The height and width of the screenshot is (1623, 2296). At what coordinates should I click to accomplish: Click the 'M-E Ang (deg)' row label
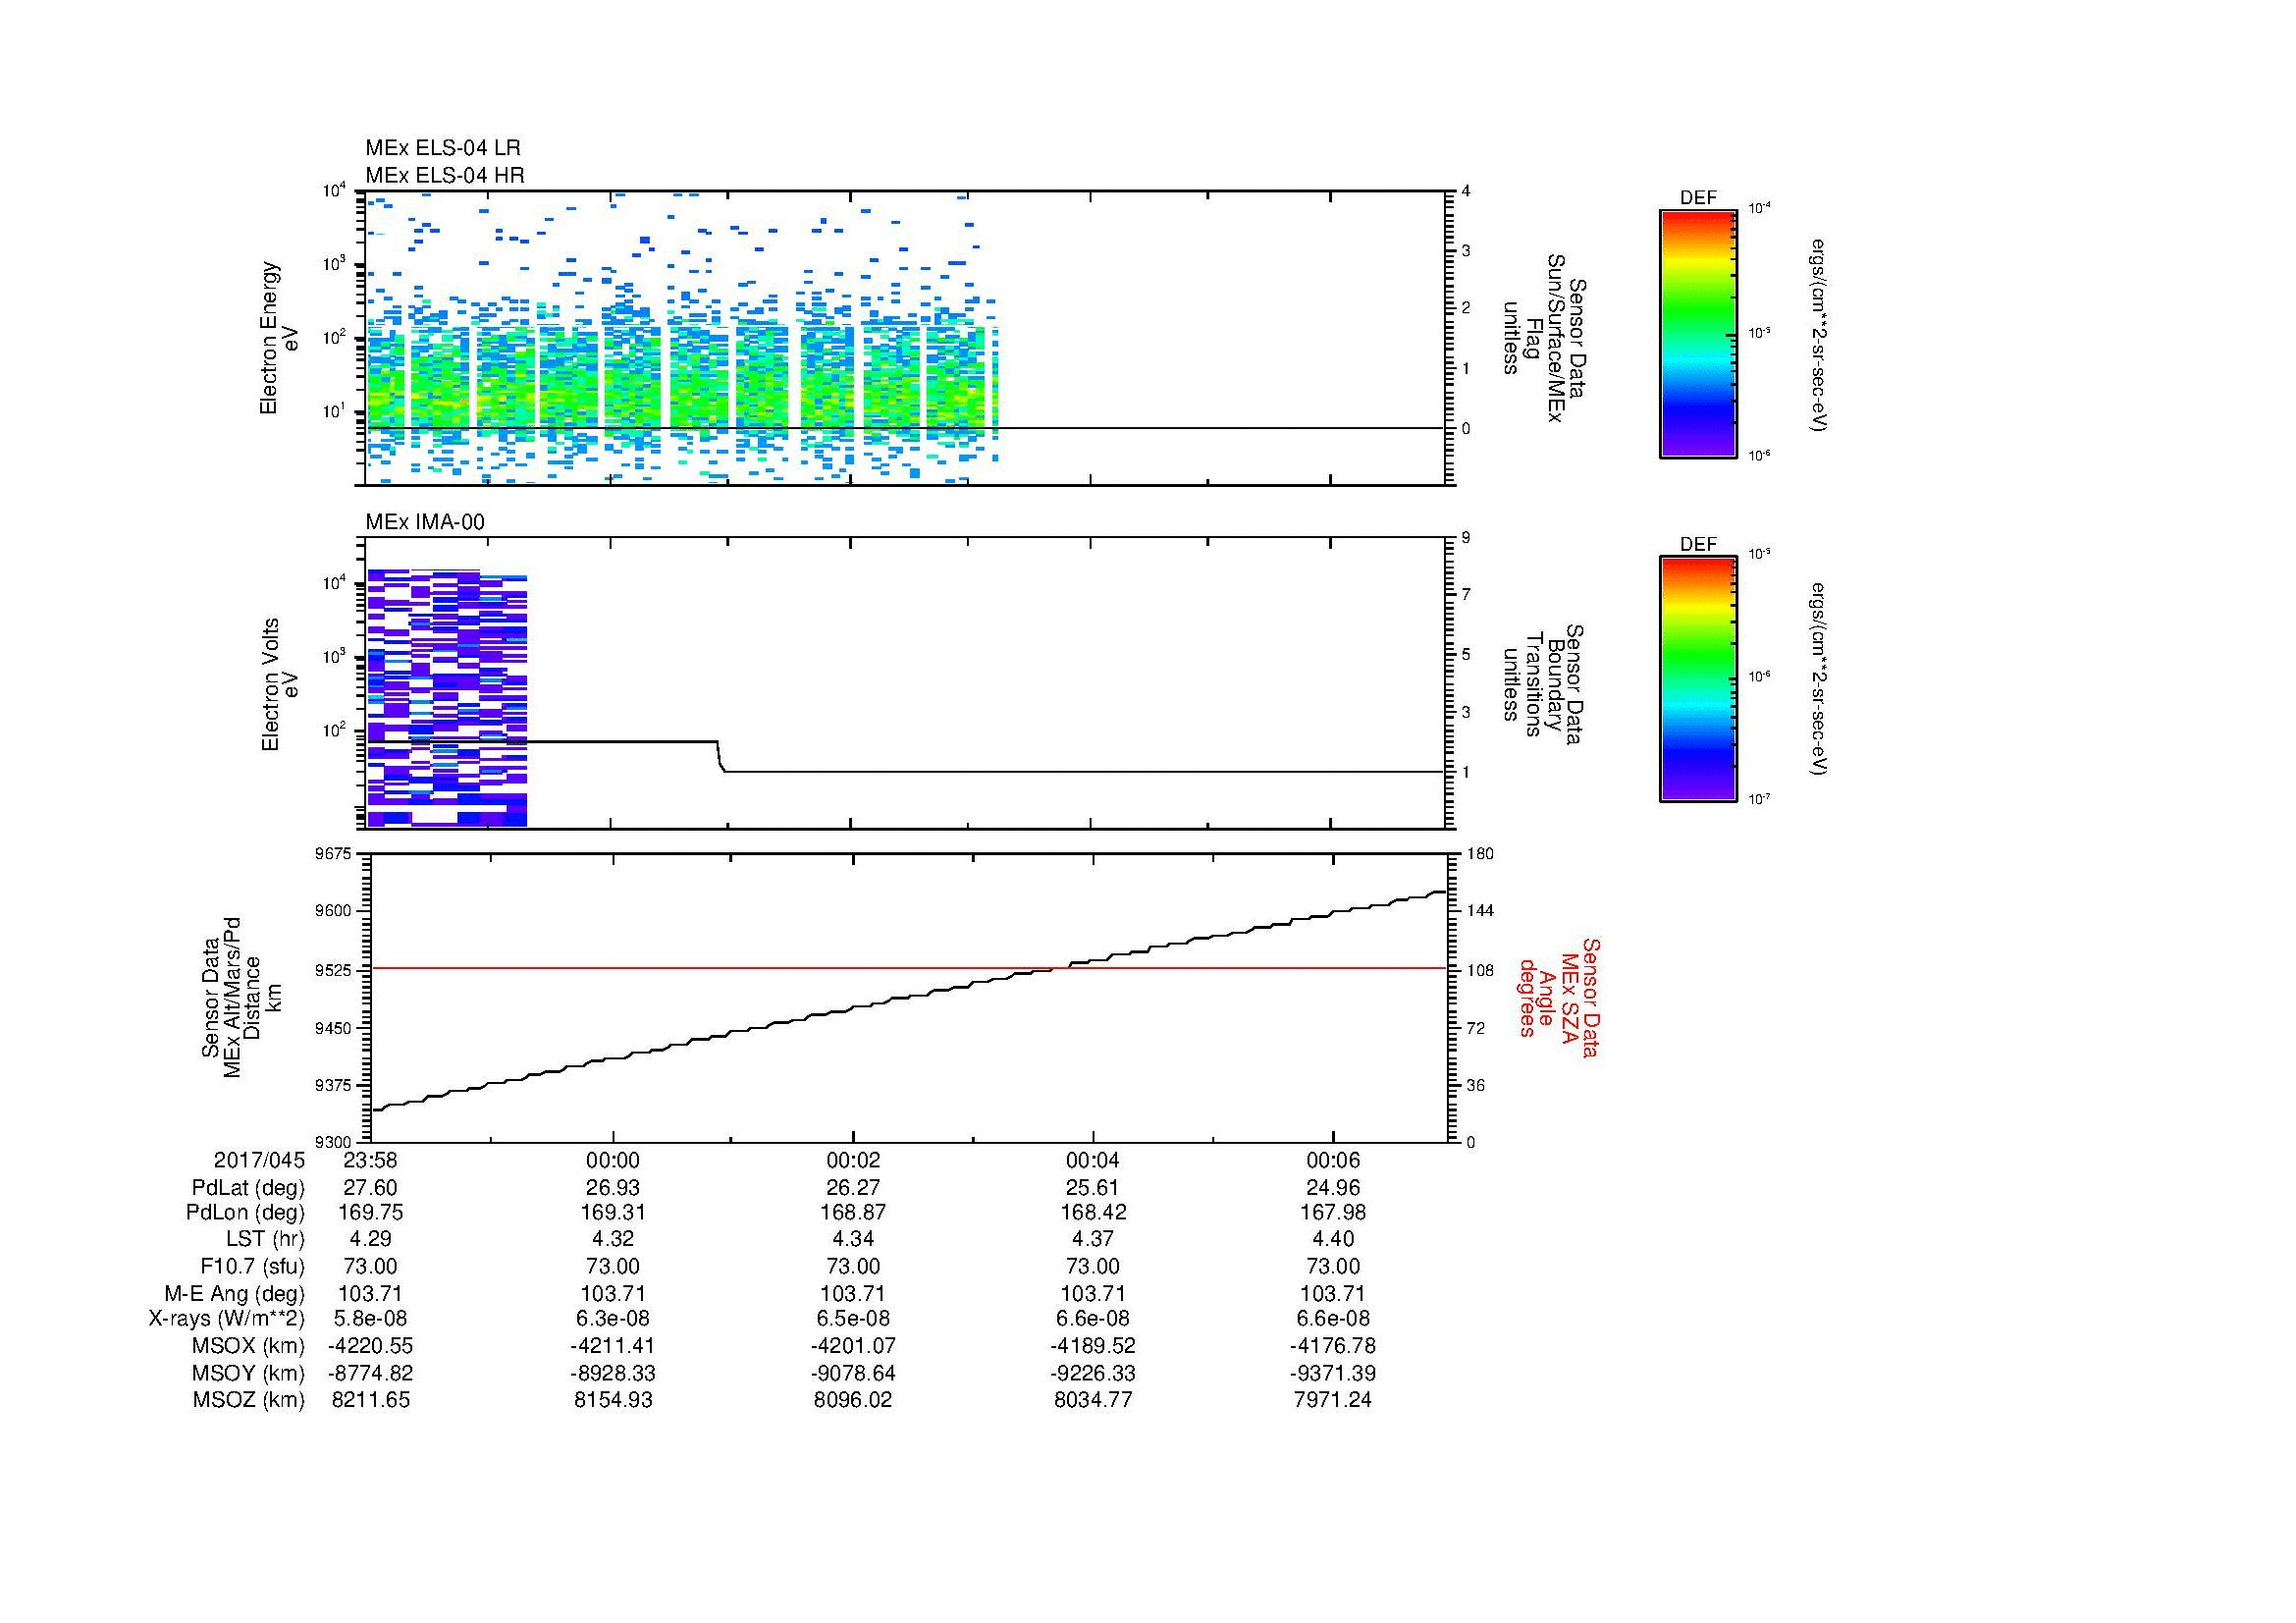click(x=235, y=1294)
